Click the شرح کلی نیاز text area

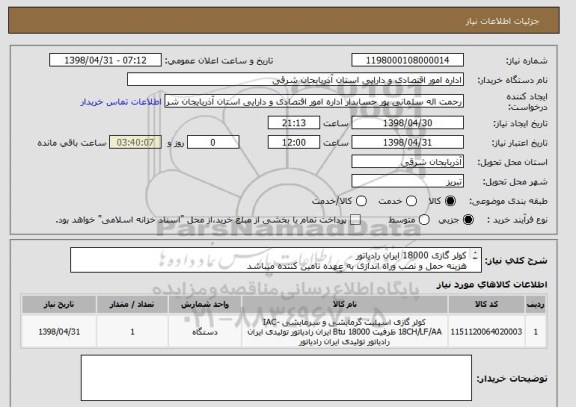tap(276, 260)
